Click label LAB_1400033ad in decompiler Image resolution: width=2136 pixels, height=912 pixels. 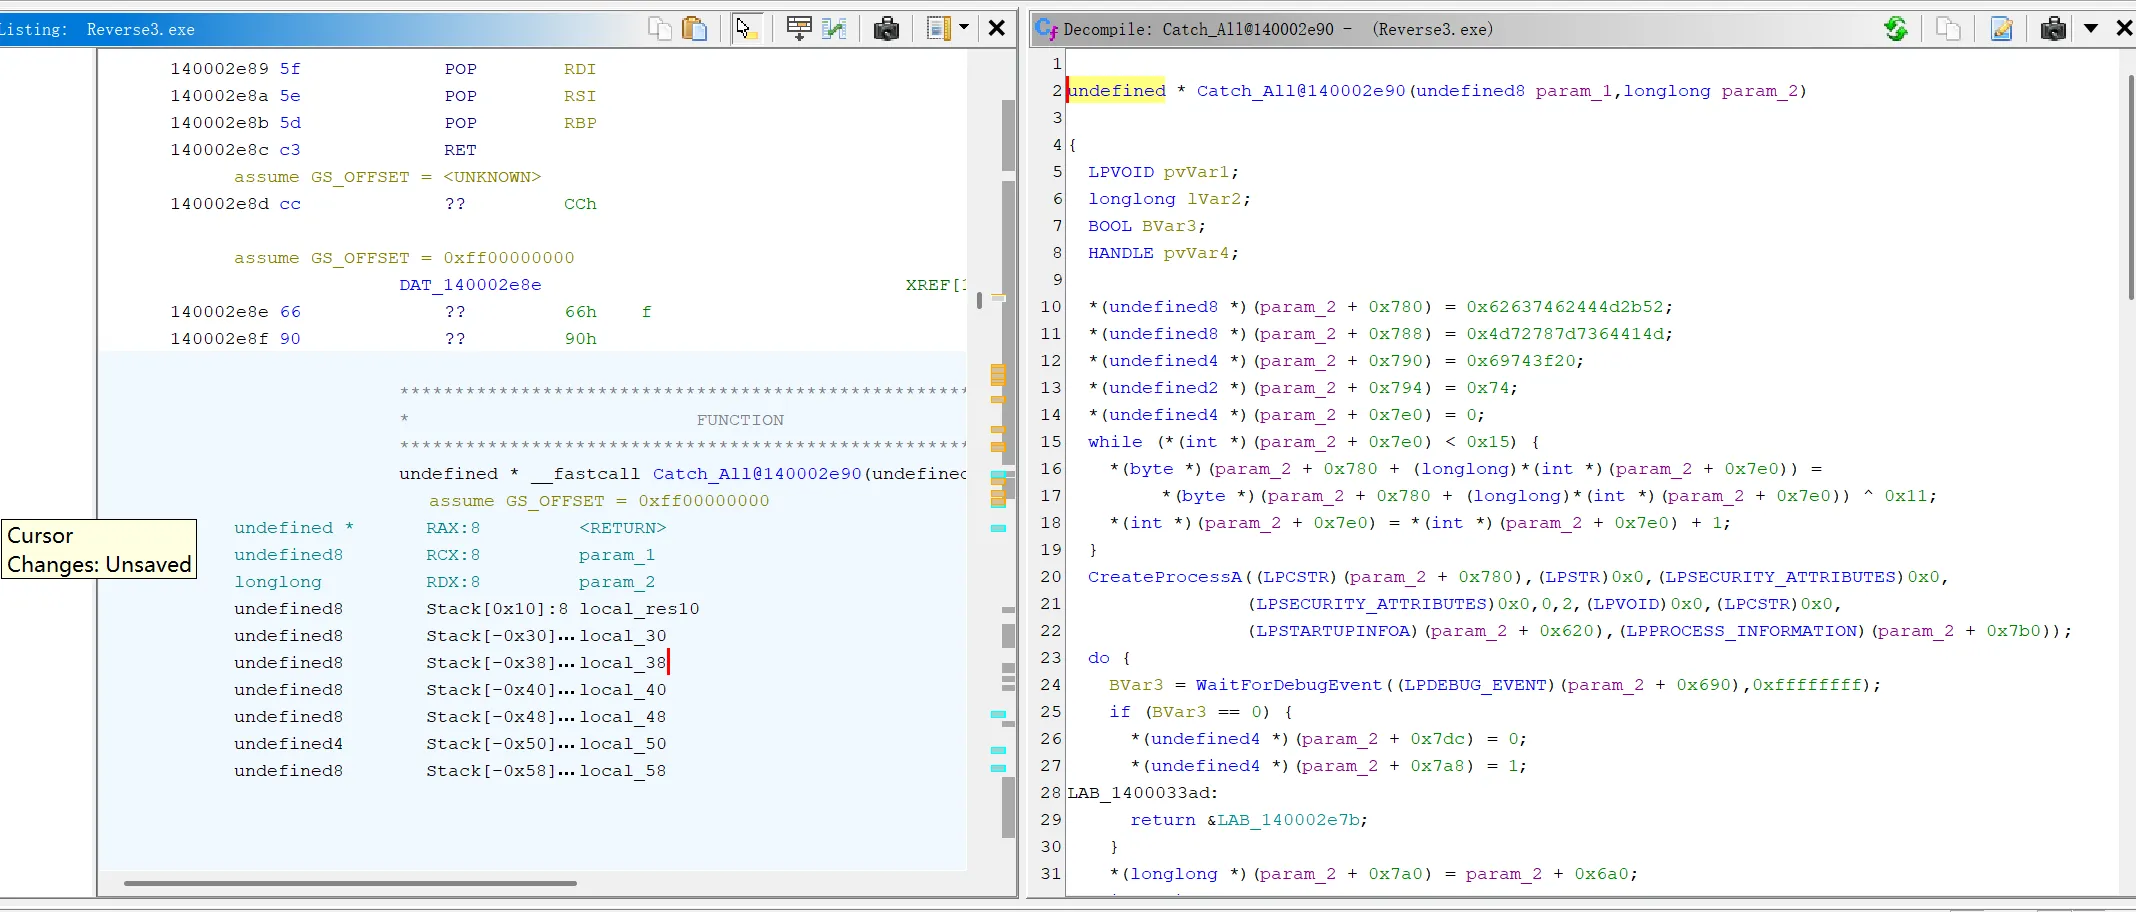pyautogui.click(x=1140, y=793)
